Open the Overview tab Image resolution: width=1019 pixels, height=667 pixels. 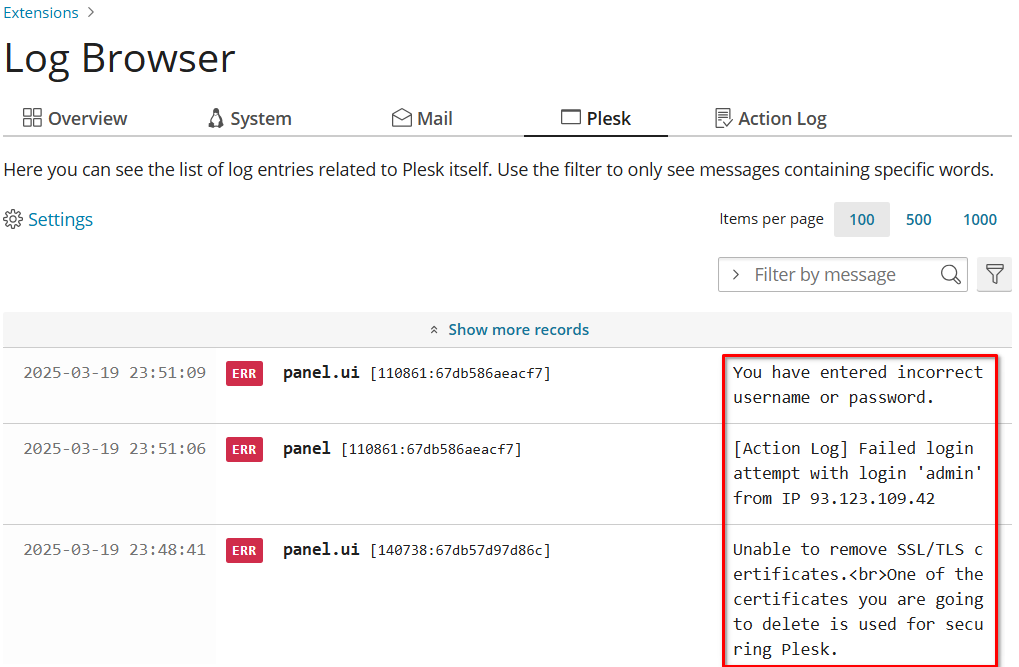pos(75,118)
